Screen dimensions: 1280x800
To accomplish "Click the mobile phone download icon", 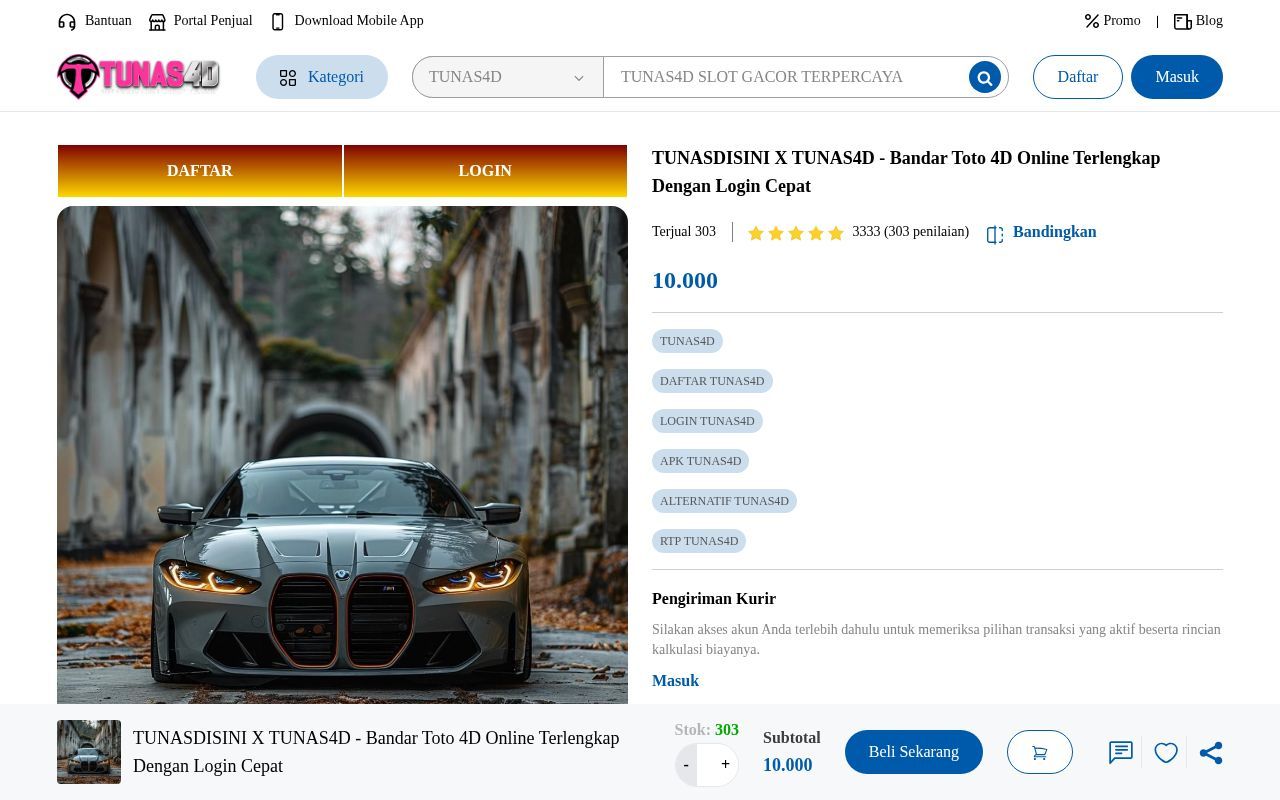I will click(278, 21).
